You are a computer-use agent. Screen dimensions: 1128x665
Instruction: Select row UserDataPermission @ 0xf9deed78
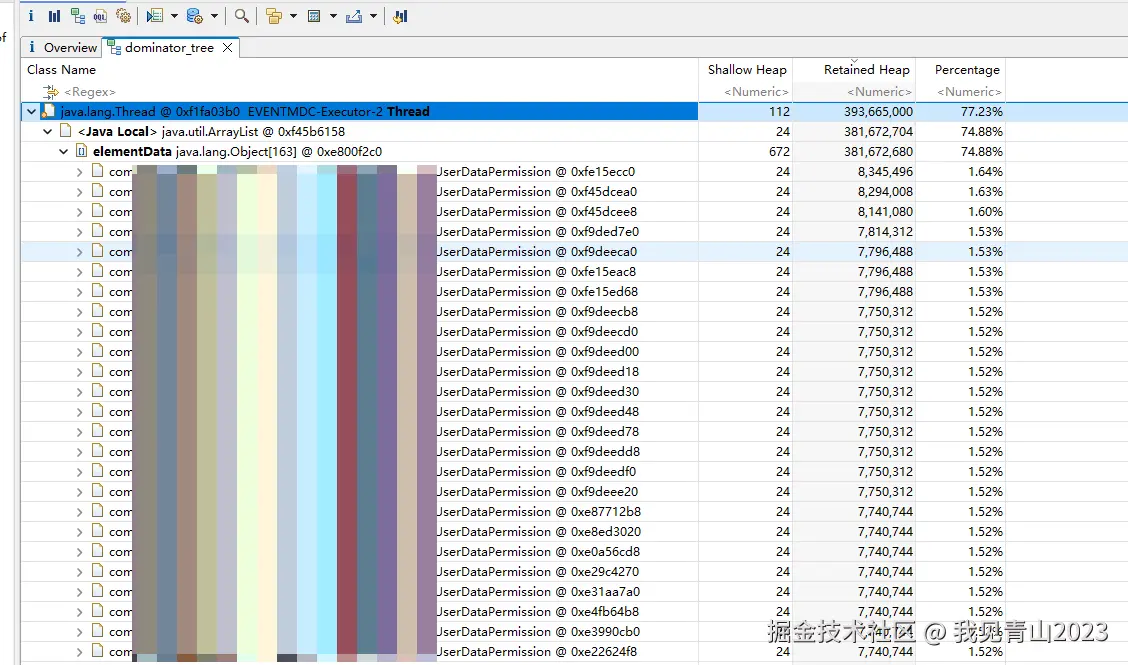point(513,432)
